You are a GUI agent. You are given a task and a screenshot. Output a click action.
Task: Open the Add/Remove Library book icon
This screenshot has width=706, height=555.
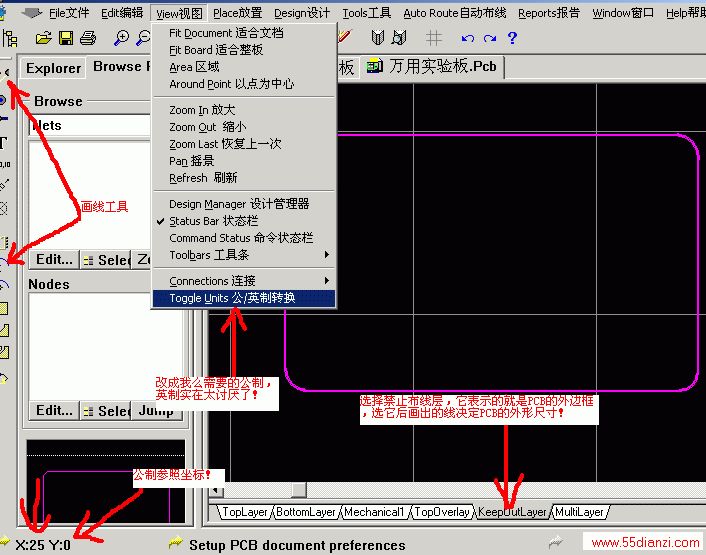(378, 38)
